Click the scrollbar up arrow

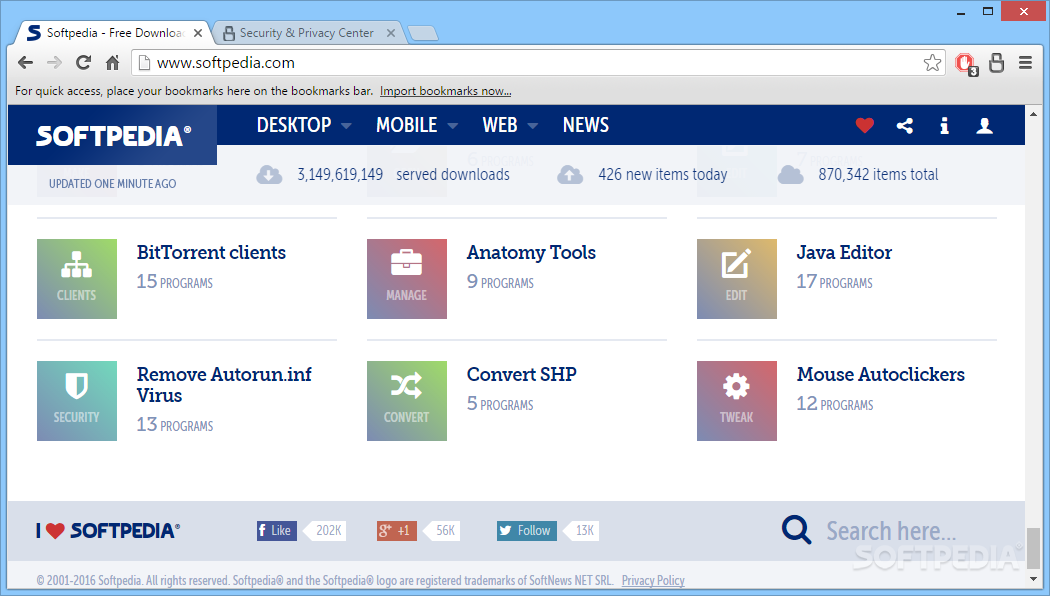1034,114
